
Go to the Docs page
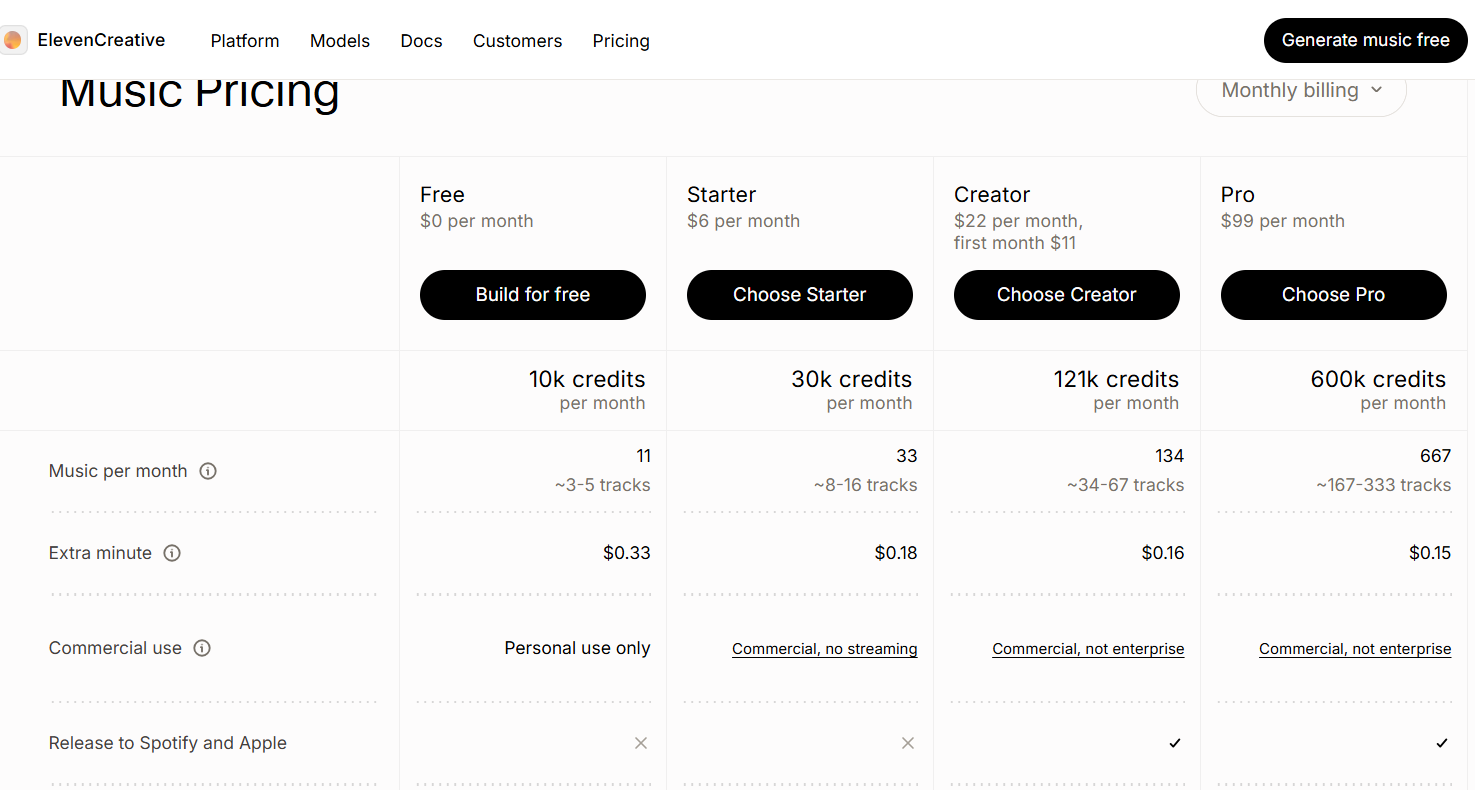pos(421,41)
